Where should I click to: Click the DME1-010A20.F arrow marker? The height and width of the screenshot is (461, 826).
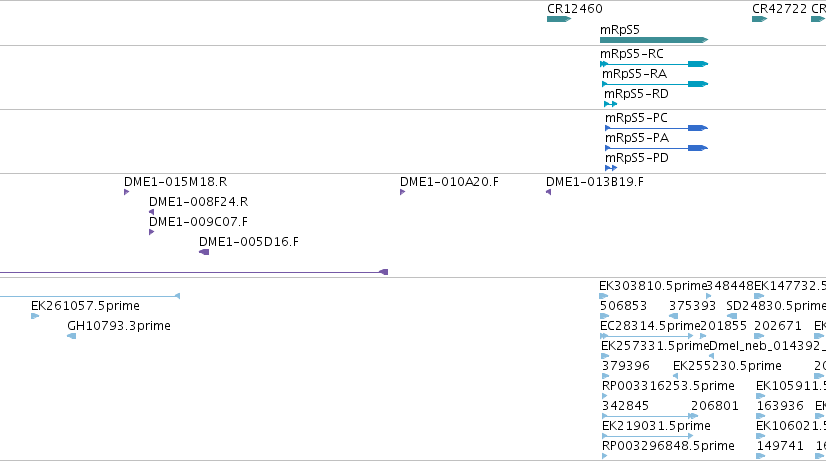click(x=403, y=192)
